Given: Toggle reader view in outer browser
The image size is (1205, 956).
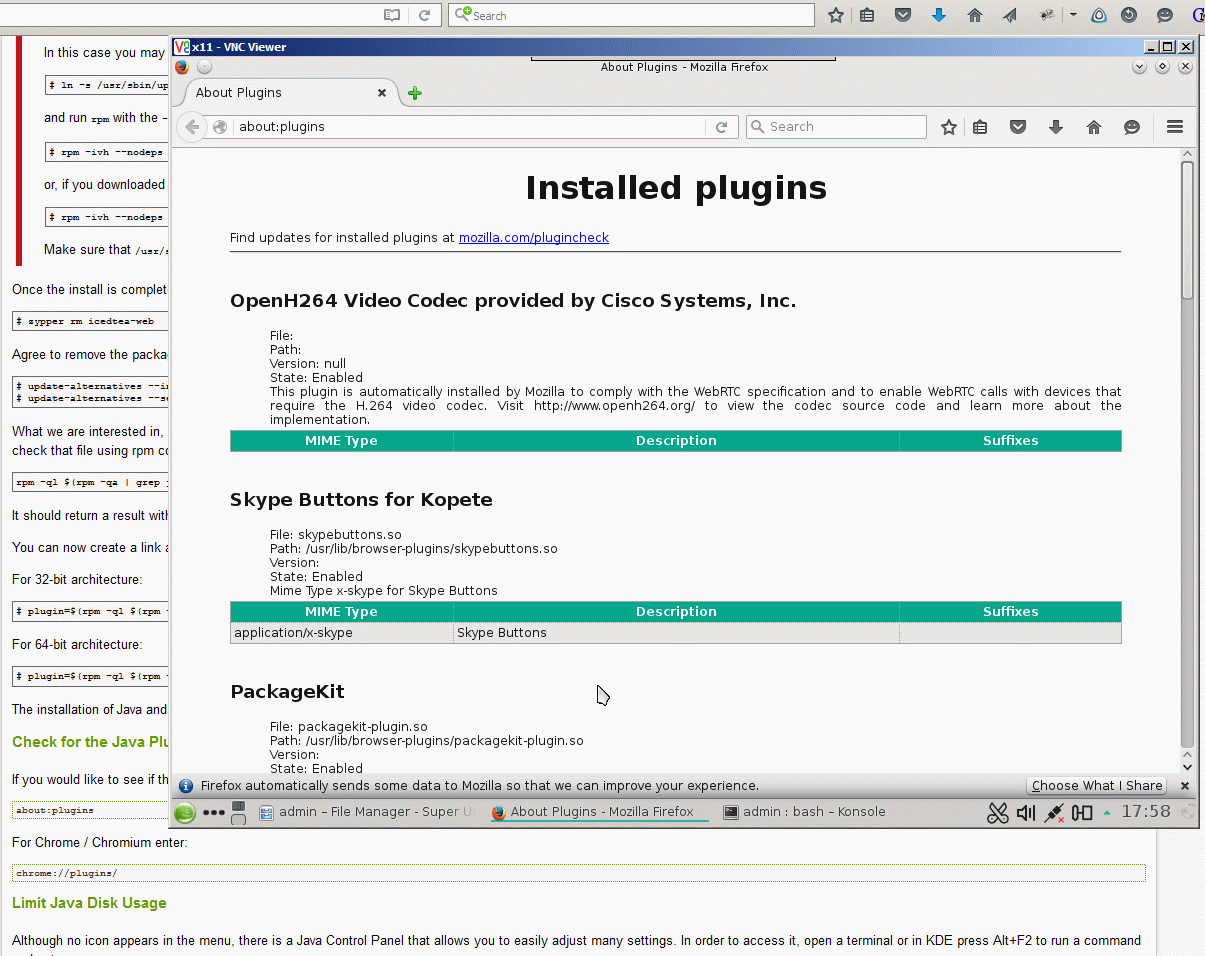Looking at the screenshot, I should tap(392, 15).
